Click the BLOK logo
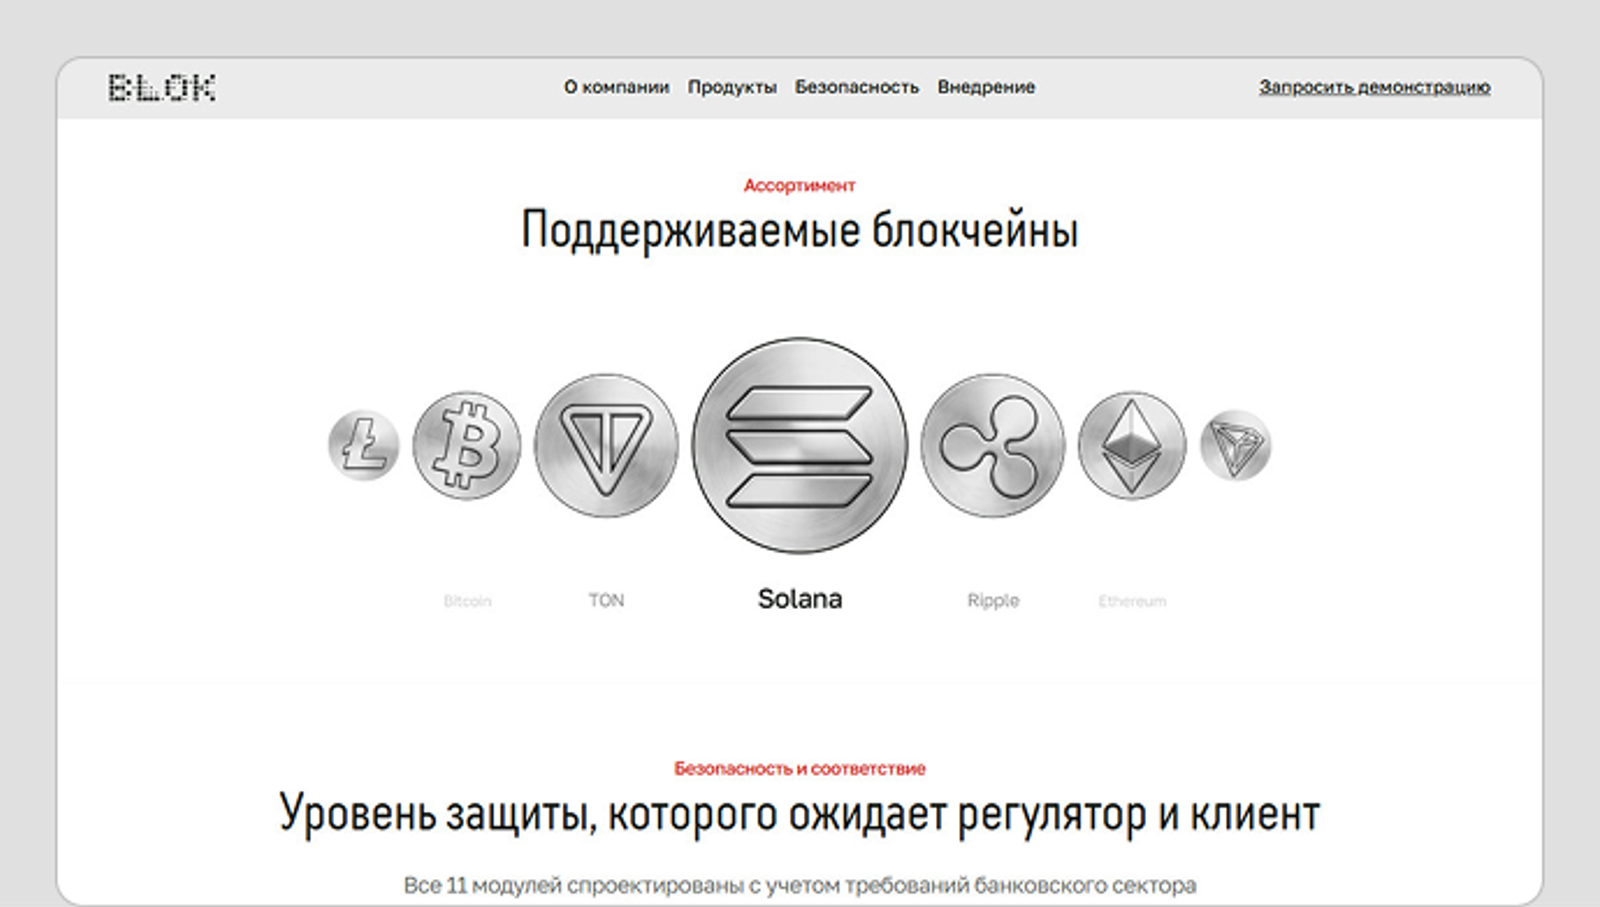This screenshot has height=907, width=1600. click(x=161, y=88)
